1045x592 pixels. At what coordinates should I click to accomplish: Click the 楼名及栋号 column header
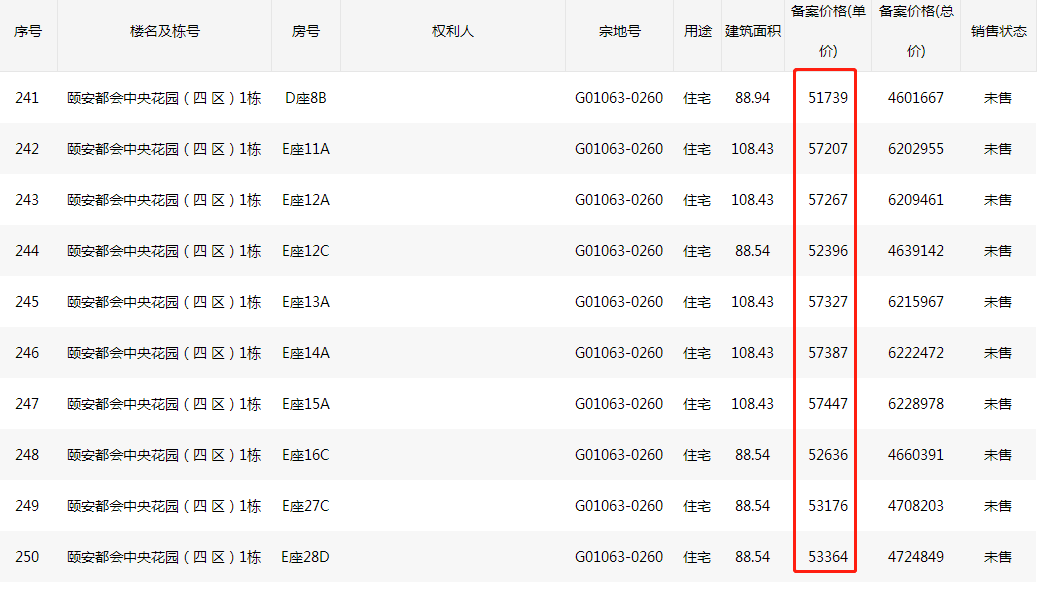[165, 31]
